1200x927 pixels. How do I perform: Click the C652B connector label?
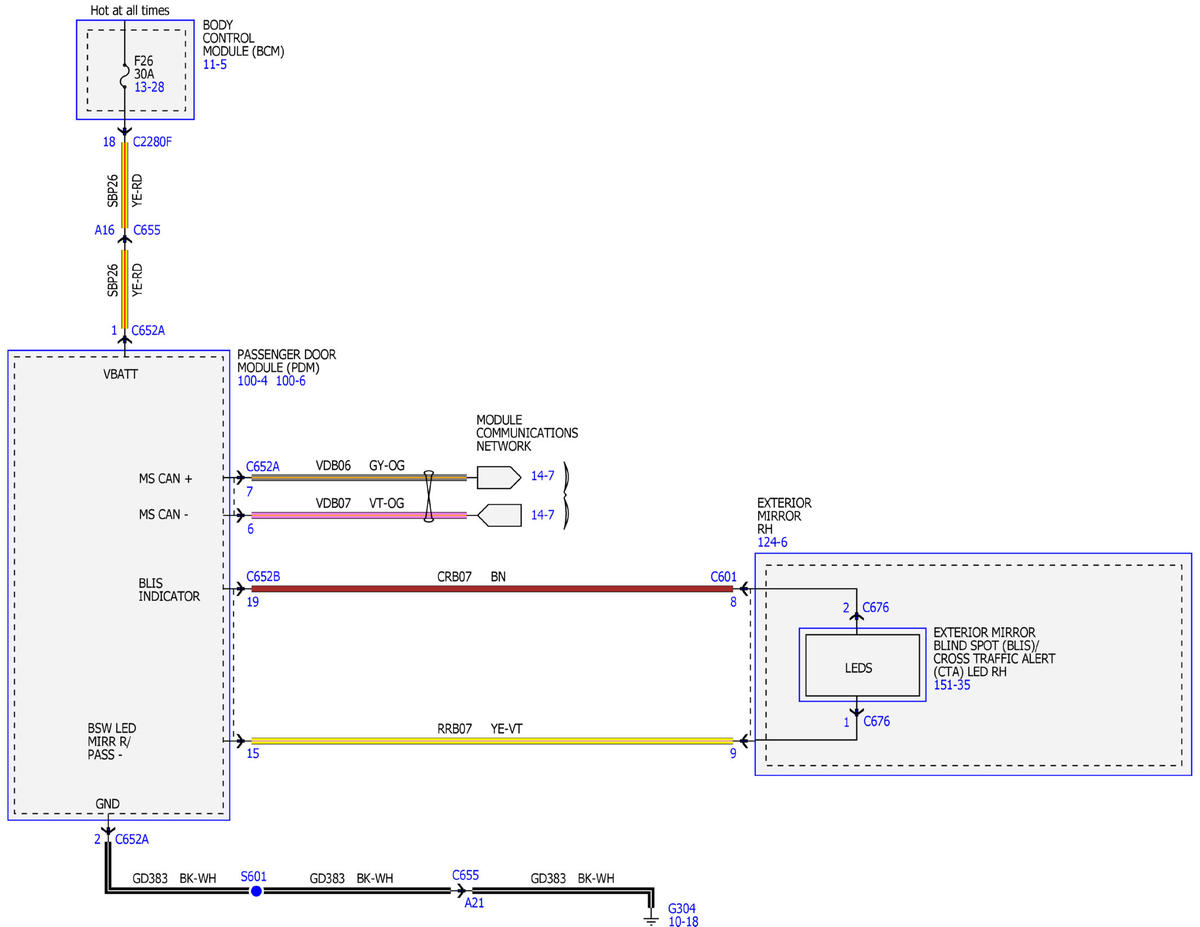263,576
